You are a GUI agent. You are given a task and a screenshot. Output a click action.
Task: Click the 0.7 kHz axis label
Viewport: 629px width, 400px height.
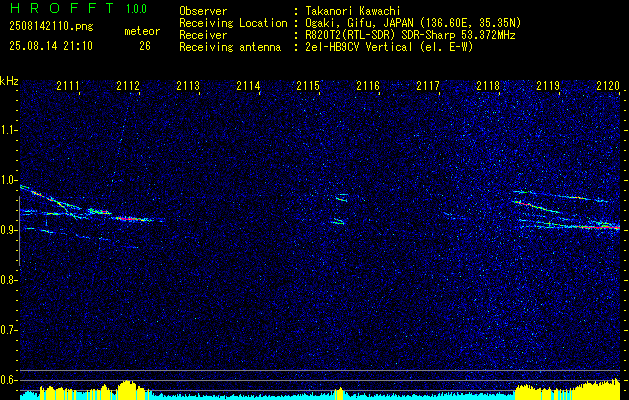(9, 331)
